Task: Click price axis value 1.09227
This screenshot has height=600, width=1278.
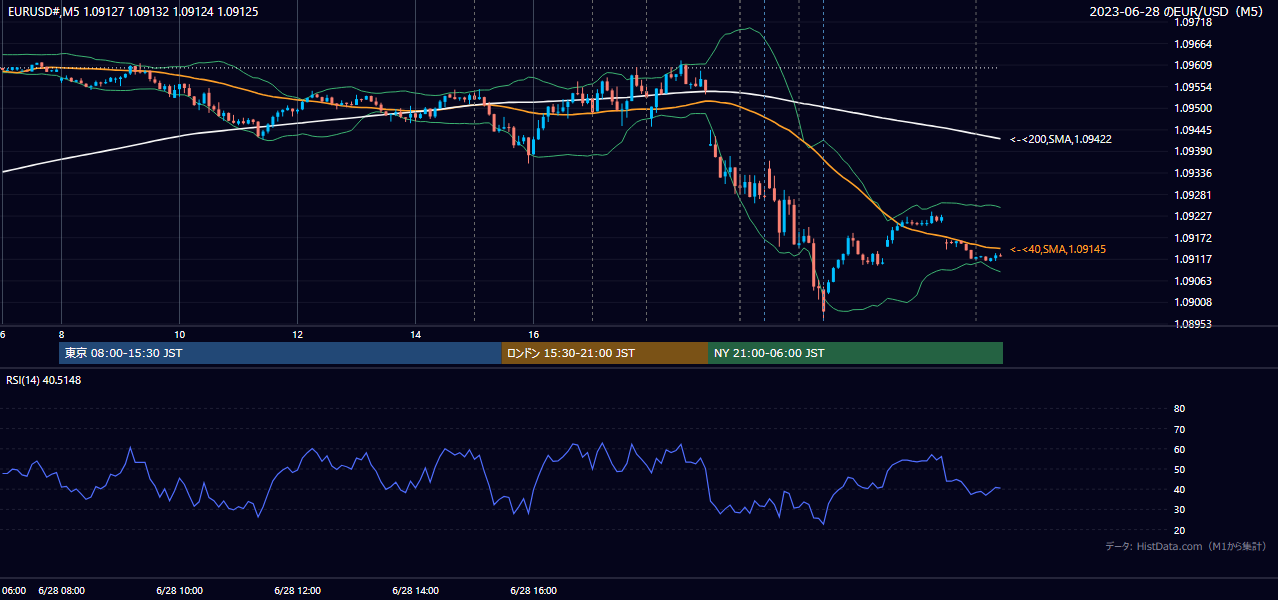Action: (x=1193, y=216)
